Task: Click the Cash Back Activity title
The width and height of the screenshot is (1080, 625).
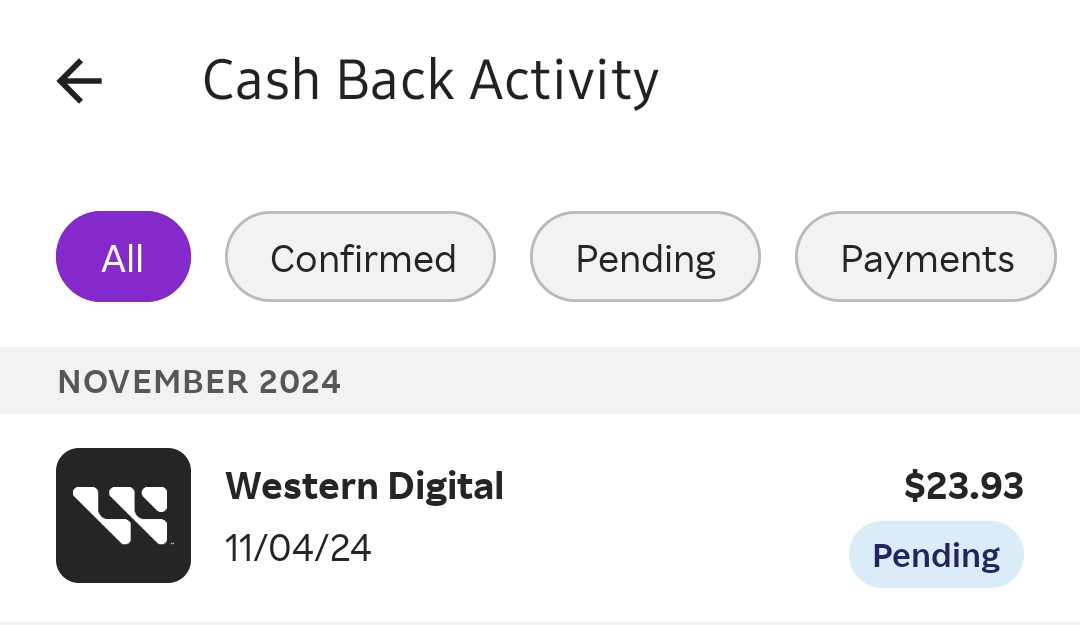Action: pyautogui.click(x=431, y=81)
